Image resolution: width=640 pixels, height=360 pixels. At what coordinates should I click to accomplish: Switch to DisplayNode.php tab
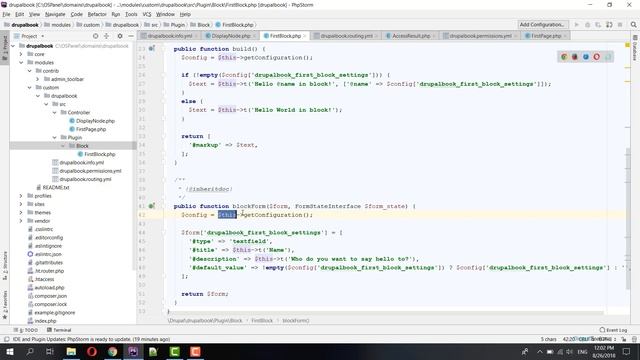231,36
